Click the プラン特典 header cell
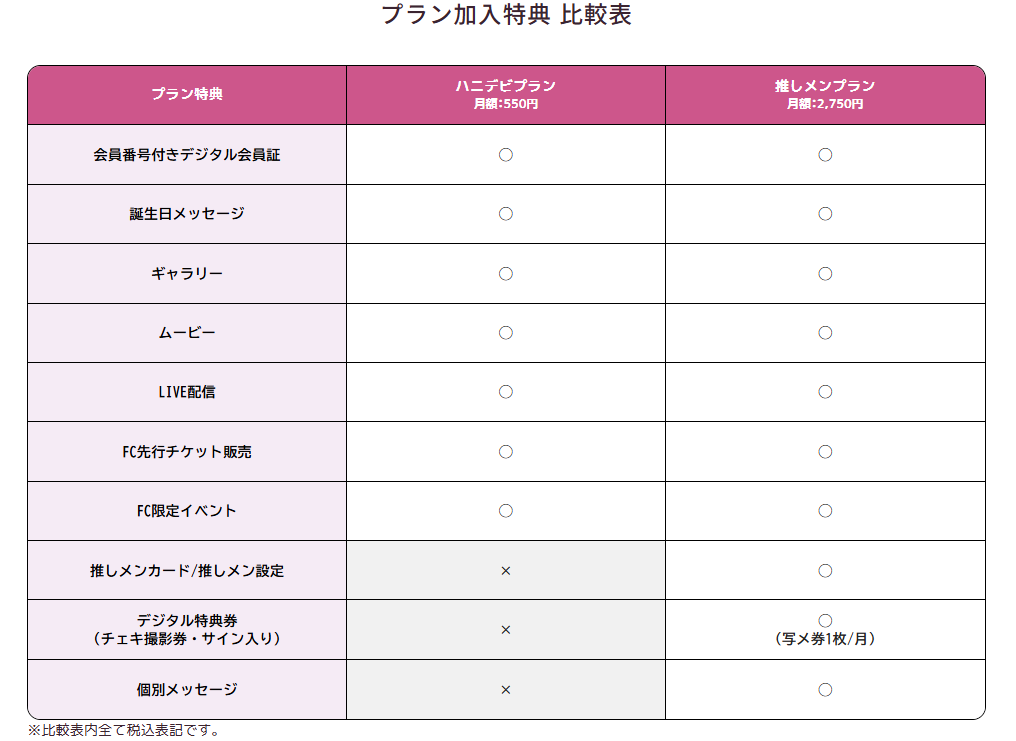Screen dimensions: 1016x741 pyautogui.click(x=187, y=95)
